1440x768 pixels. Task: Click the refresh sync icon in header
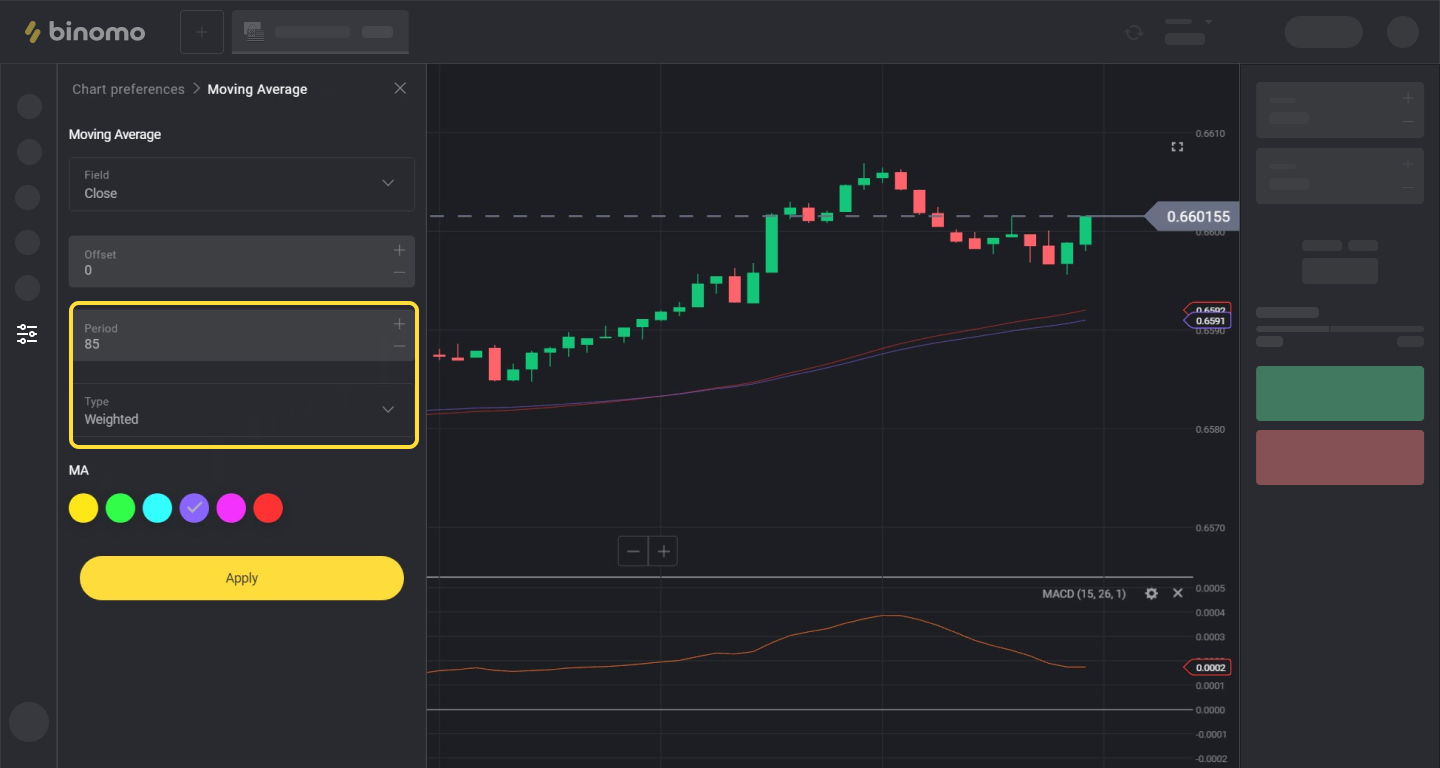coord(1134,32)
